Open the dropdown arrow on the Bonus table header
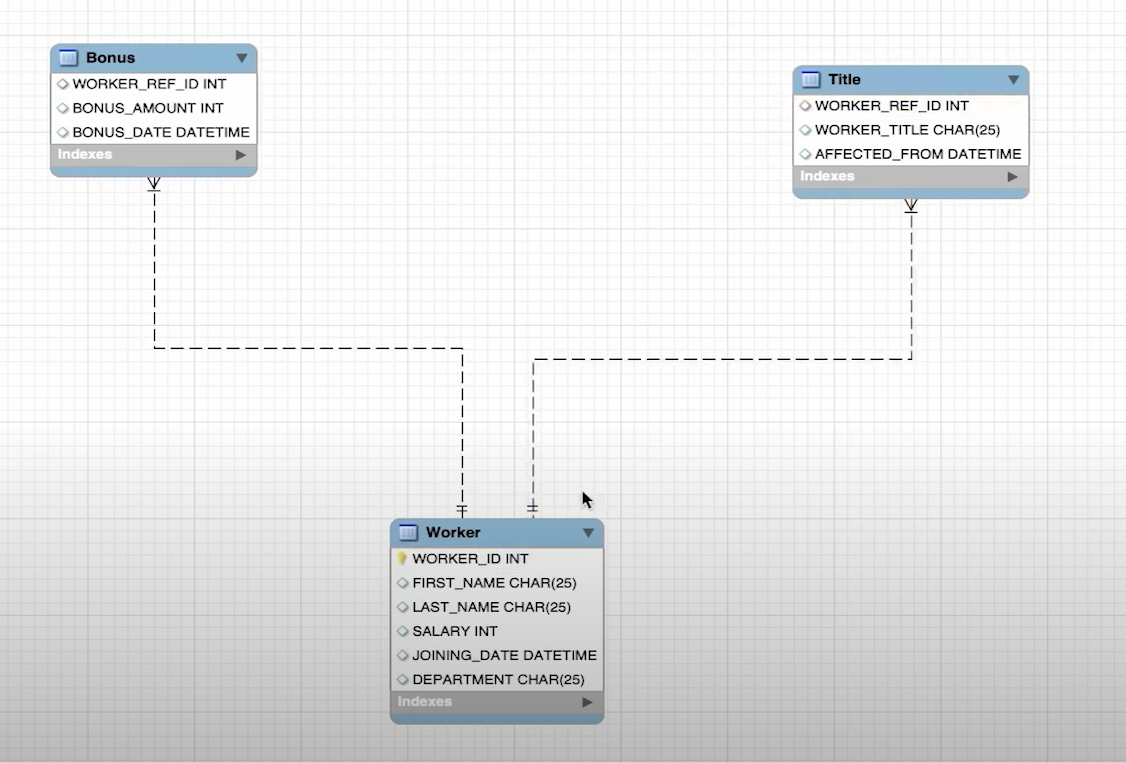The width and height of the screenshot is (1126, 762). [241, 57]
